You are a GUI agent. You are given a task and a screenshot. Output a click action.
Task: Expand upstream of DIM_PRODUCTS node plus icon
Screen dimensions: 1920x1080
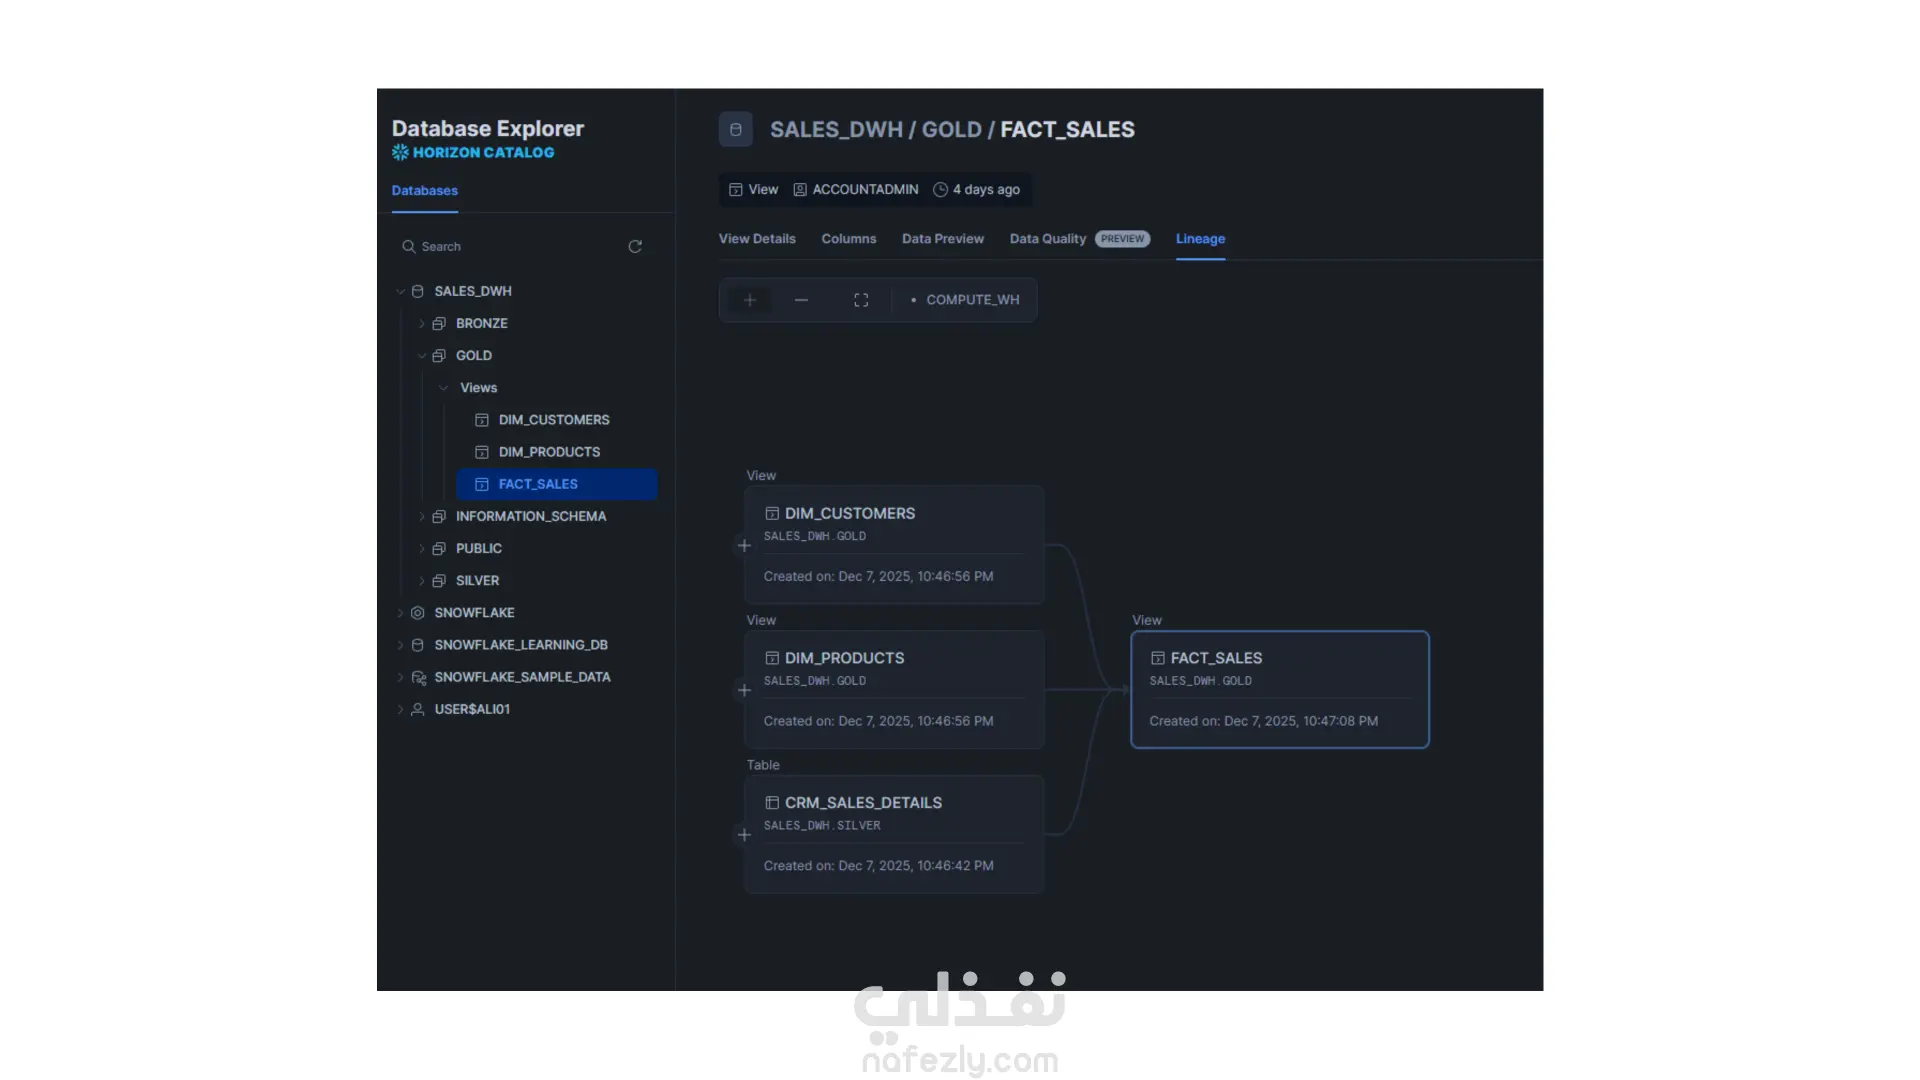click(744, 691)
